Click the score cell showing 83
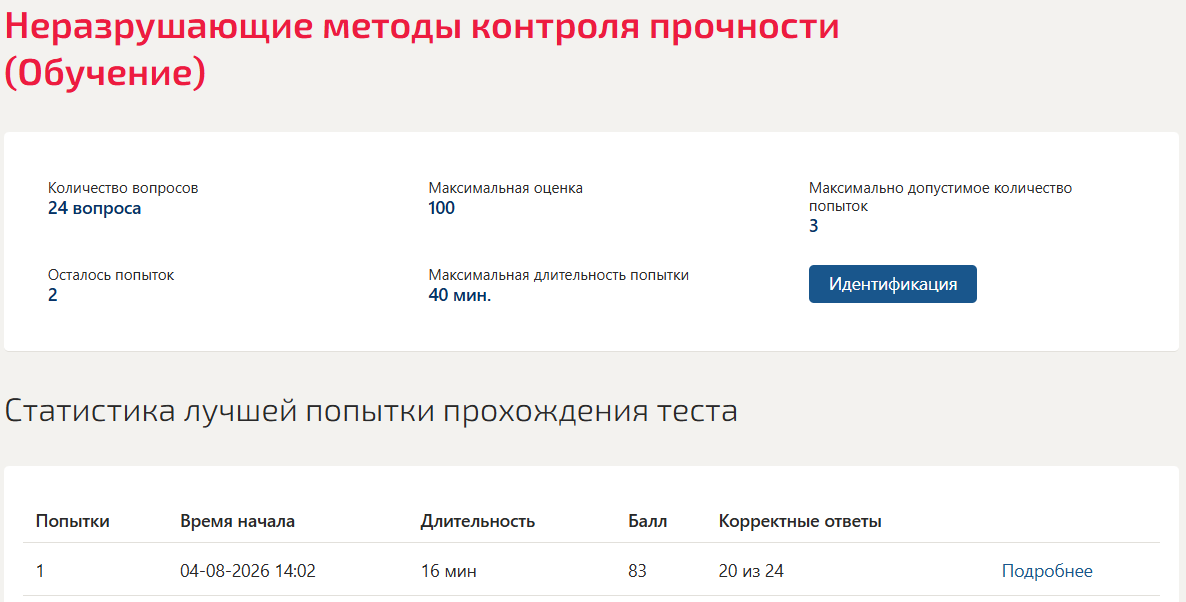 pos(638,571)
